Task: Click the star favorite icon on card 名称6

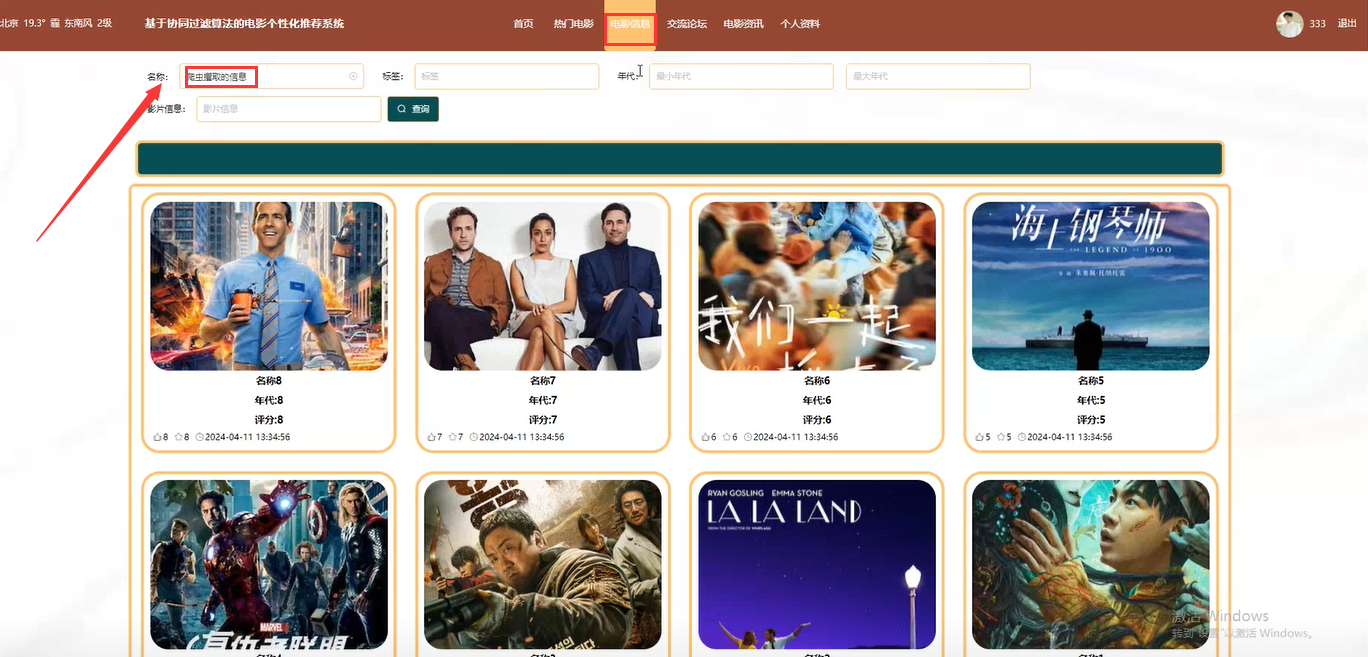Action: (x=726, y=437)
